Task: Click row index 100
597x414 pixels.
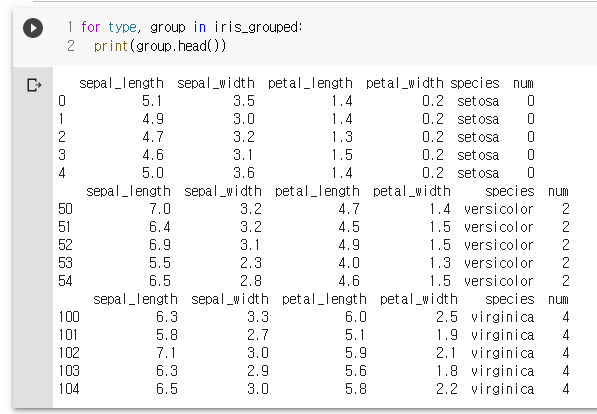Action: pyautogui.click(x=69, y=316)
